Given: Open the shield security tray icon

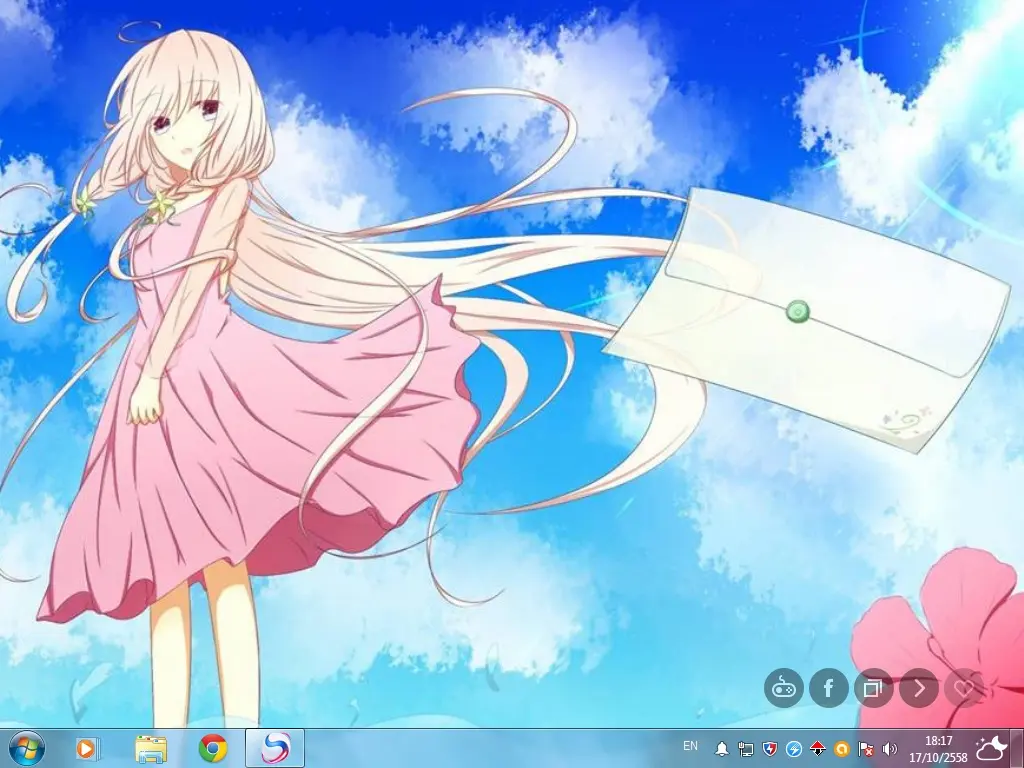Looking at the screenshot, I should click(770, 749).
